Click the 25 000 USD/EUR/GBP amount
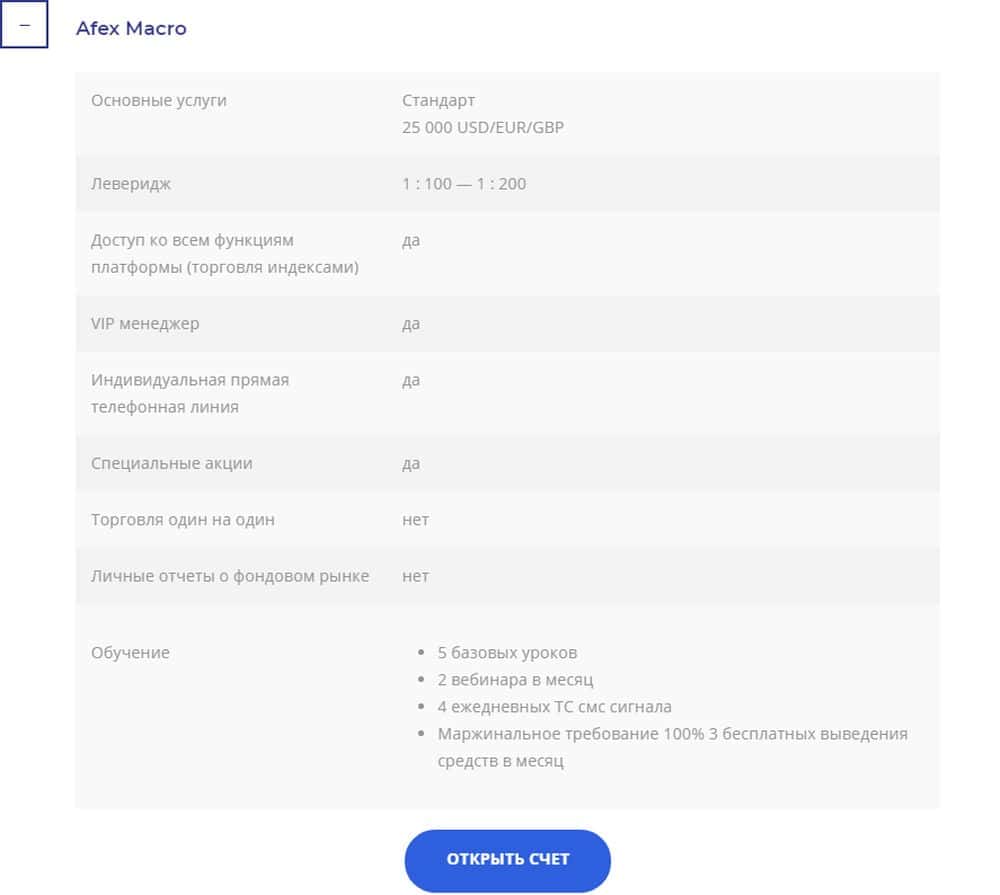 click(483, 128)
